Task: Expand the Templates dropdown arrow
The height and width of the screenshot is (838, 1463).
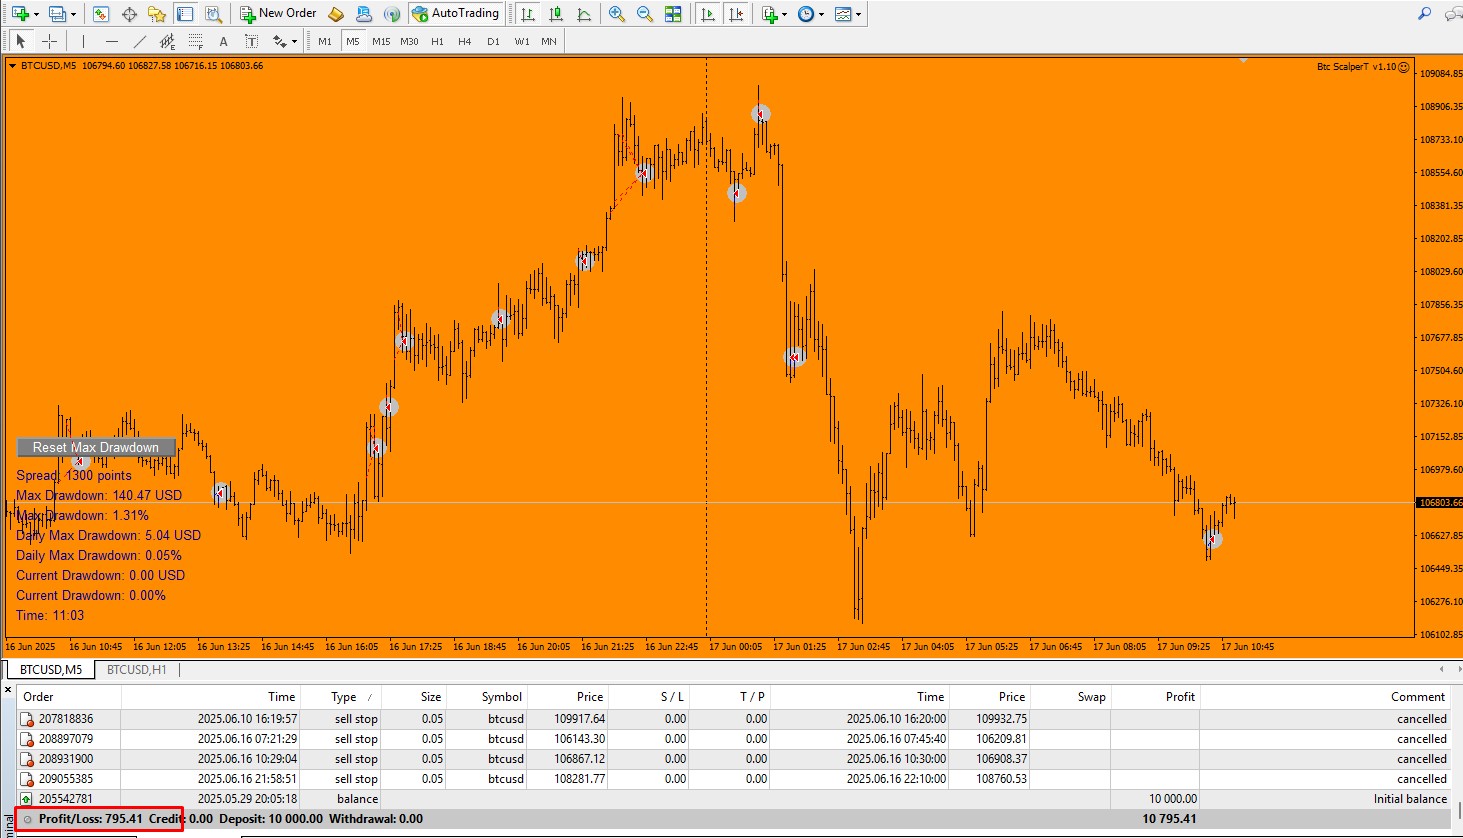Action: click(859, 14)
